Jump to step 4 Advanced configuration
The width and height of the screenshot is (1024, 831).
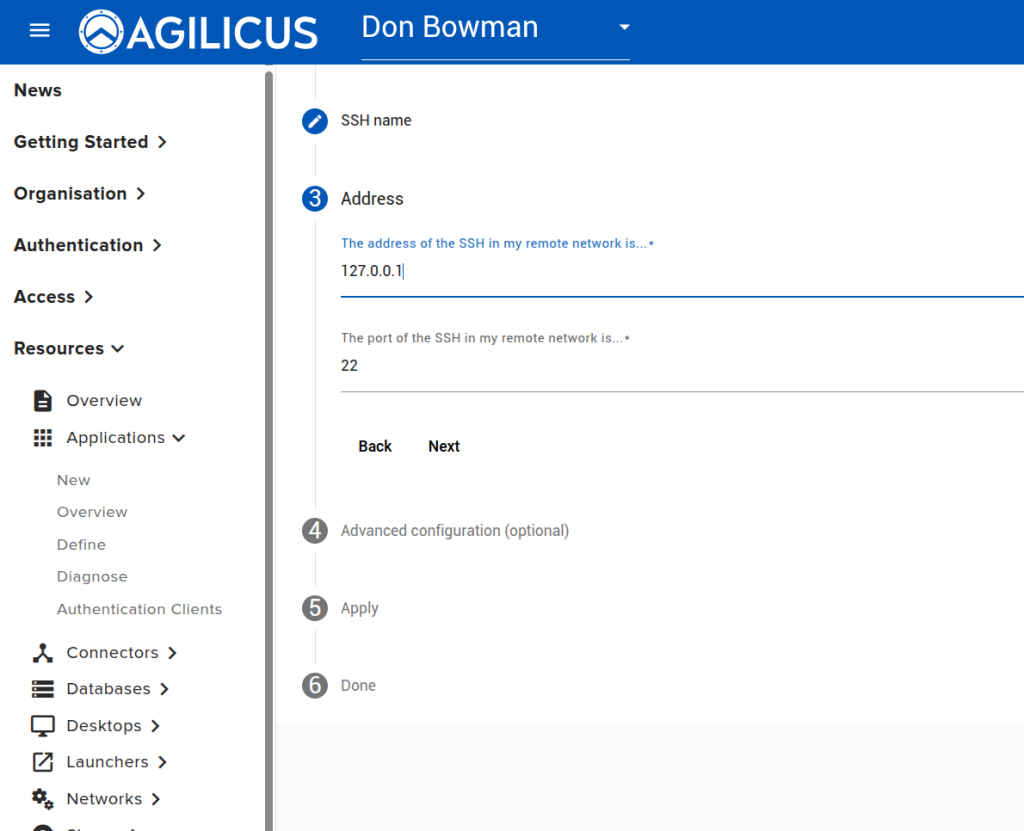click(454, 531)
